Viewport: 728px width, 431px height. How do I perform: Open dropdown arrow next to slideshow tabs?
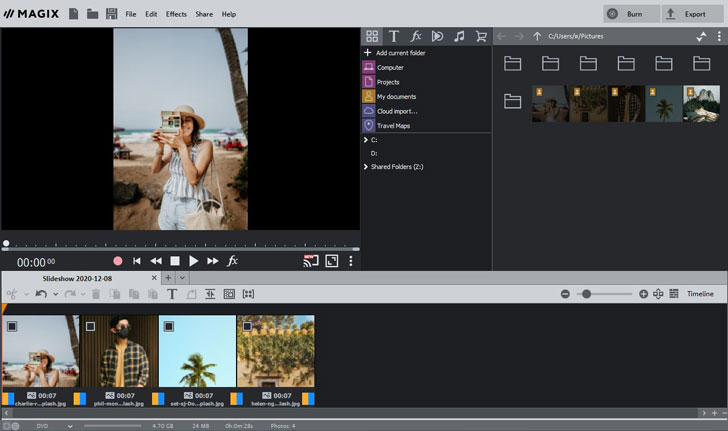coord(182,277)
